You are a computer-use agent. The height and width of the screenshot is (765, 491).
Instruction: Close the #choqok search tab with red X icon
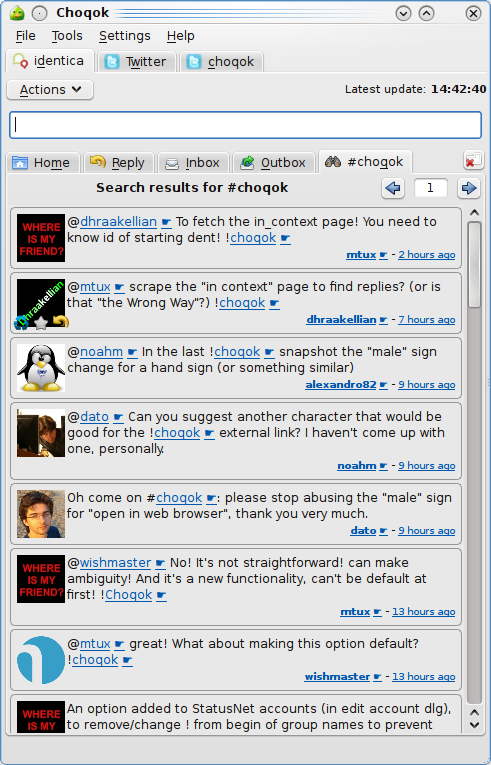tap(473, 161)
